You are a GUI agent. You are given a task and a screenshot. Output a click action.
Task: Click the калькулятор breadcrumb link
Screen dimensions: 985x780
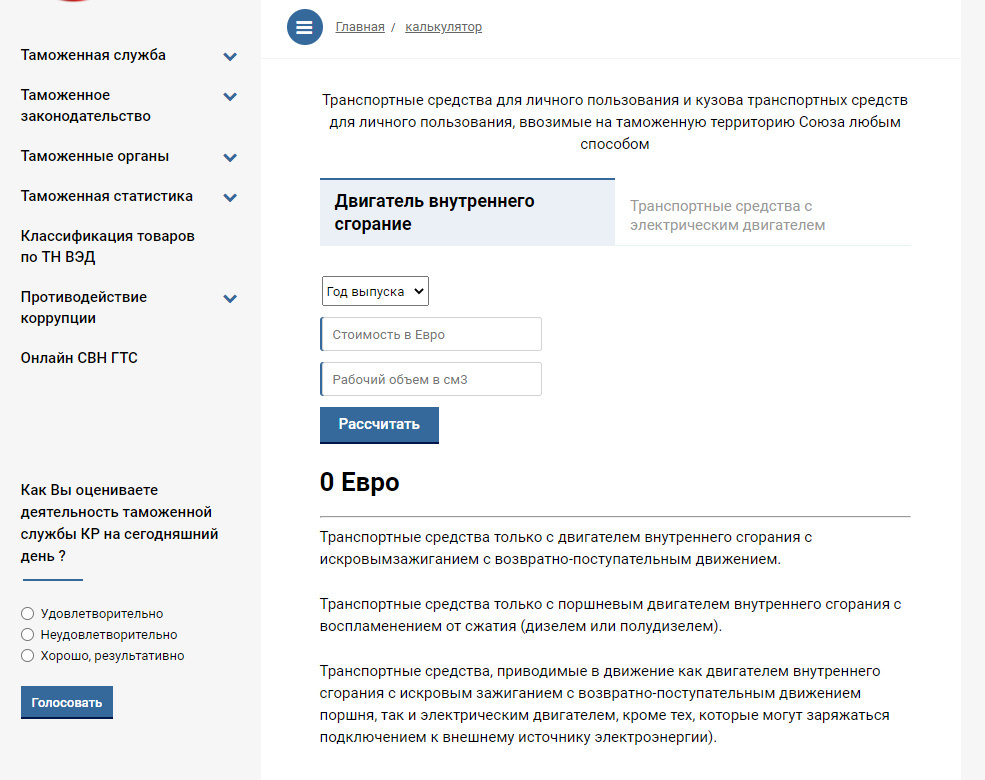[443, 27]
